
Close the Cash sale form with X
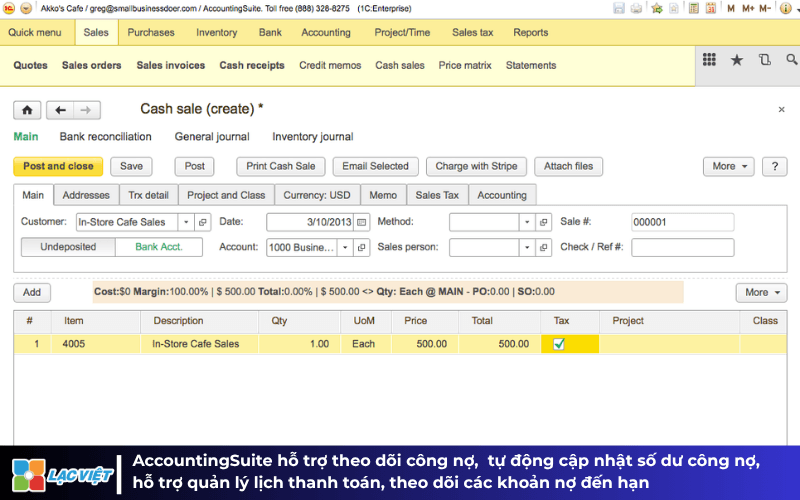pyautogui.click(x=781, y=110)
